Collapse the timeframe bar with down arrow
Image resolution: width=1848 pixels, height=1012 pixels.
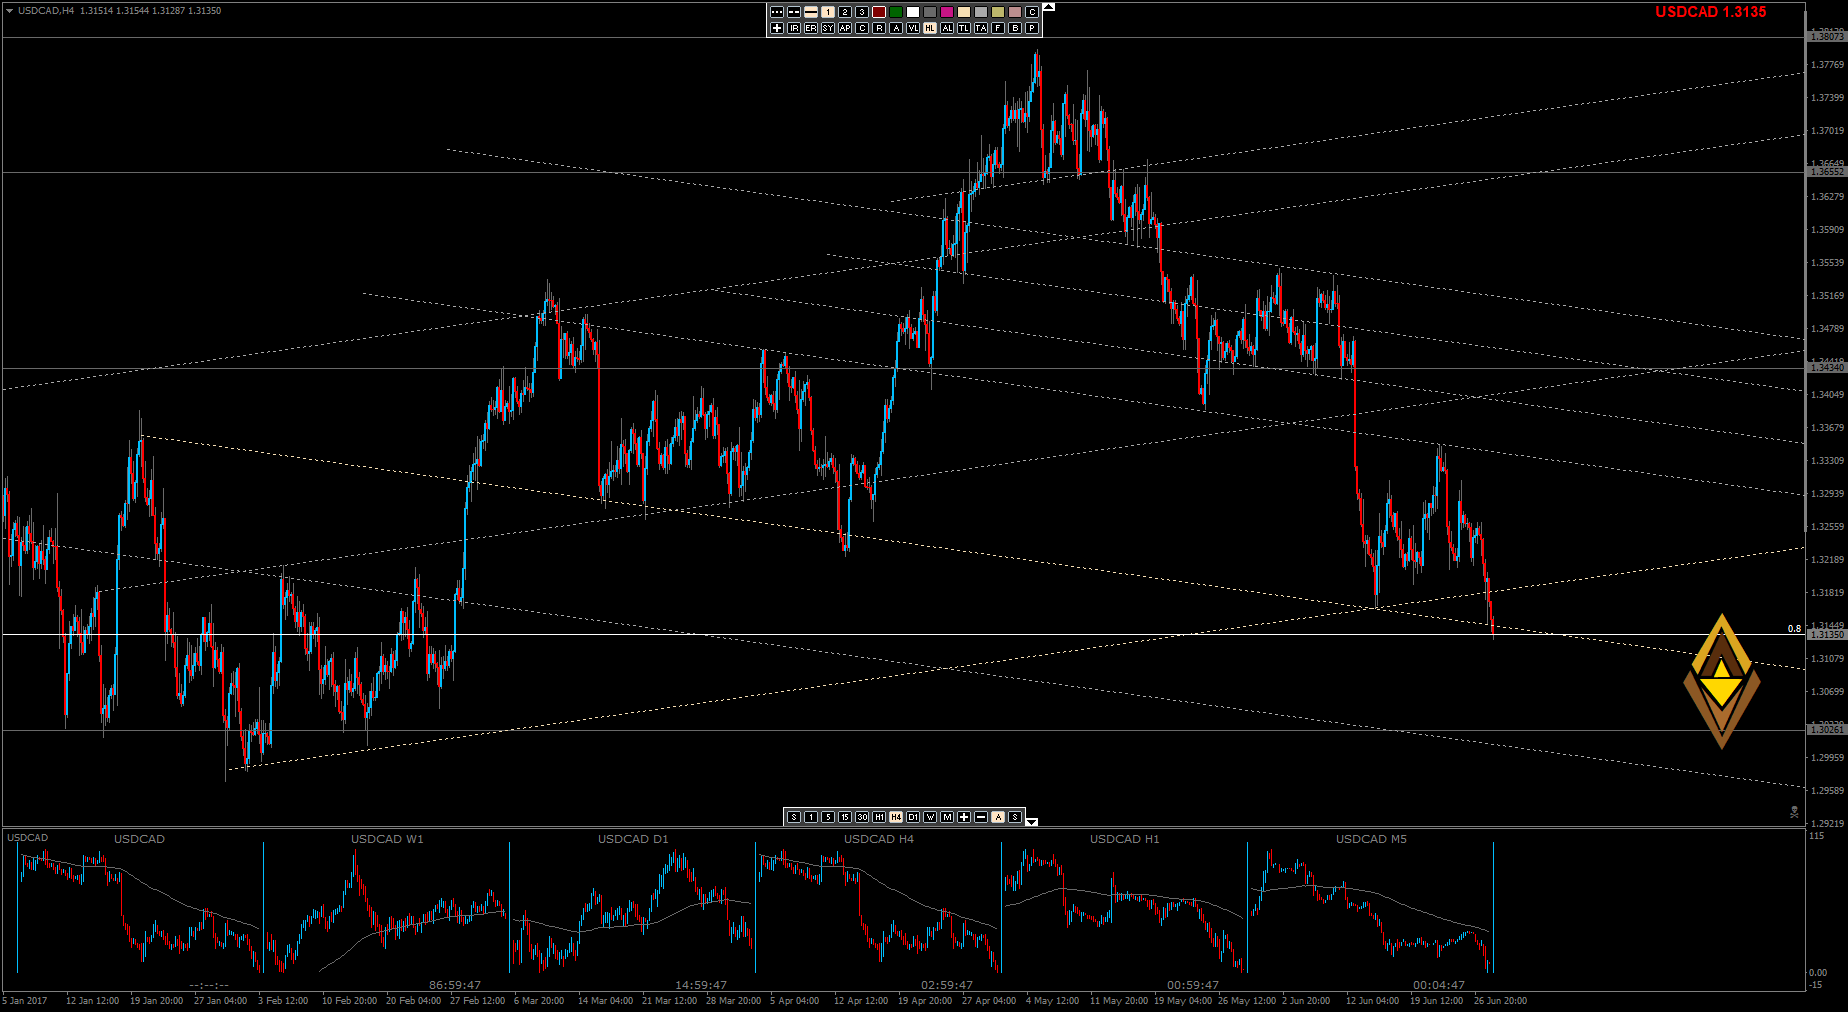(1032, 822)
